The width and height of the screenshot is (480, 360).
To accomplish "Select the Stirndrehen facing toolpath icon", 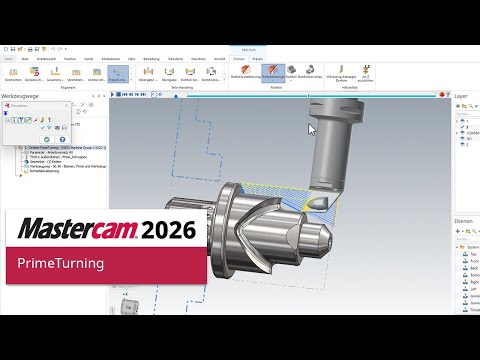I will [76, 74].
